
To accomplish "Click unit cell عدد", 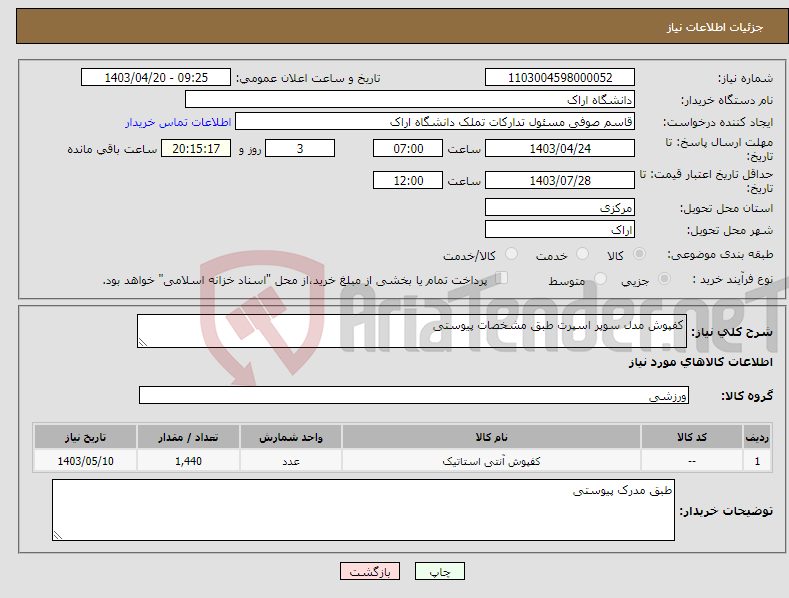I will point(291,461).
